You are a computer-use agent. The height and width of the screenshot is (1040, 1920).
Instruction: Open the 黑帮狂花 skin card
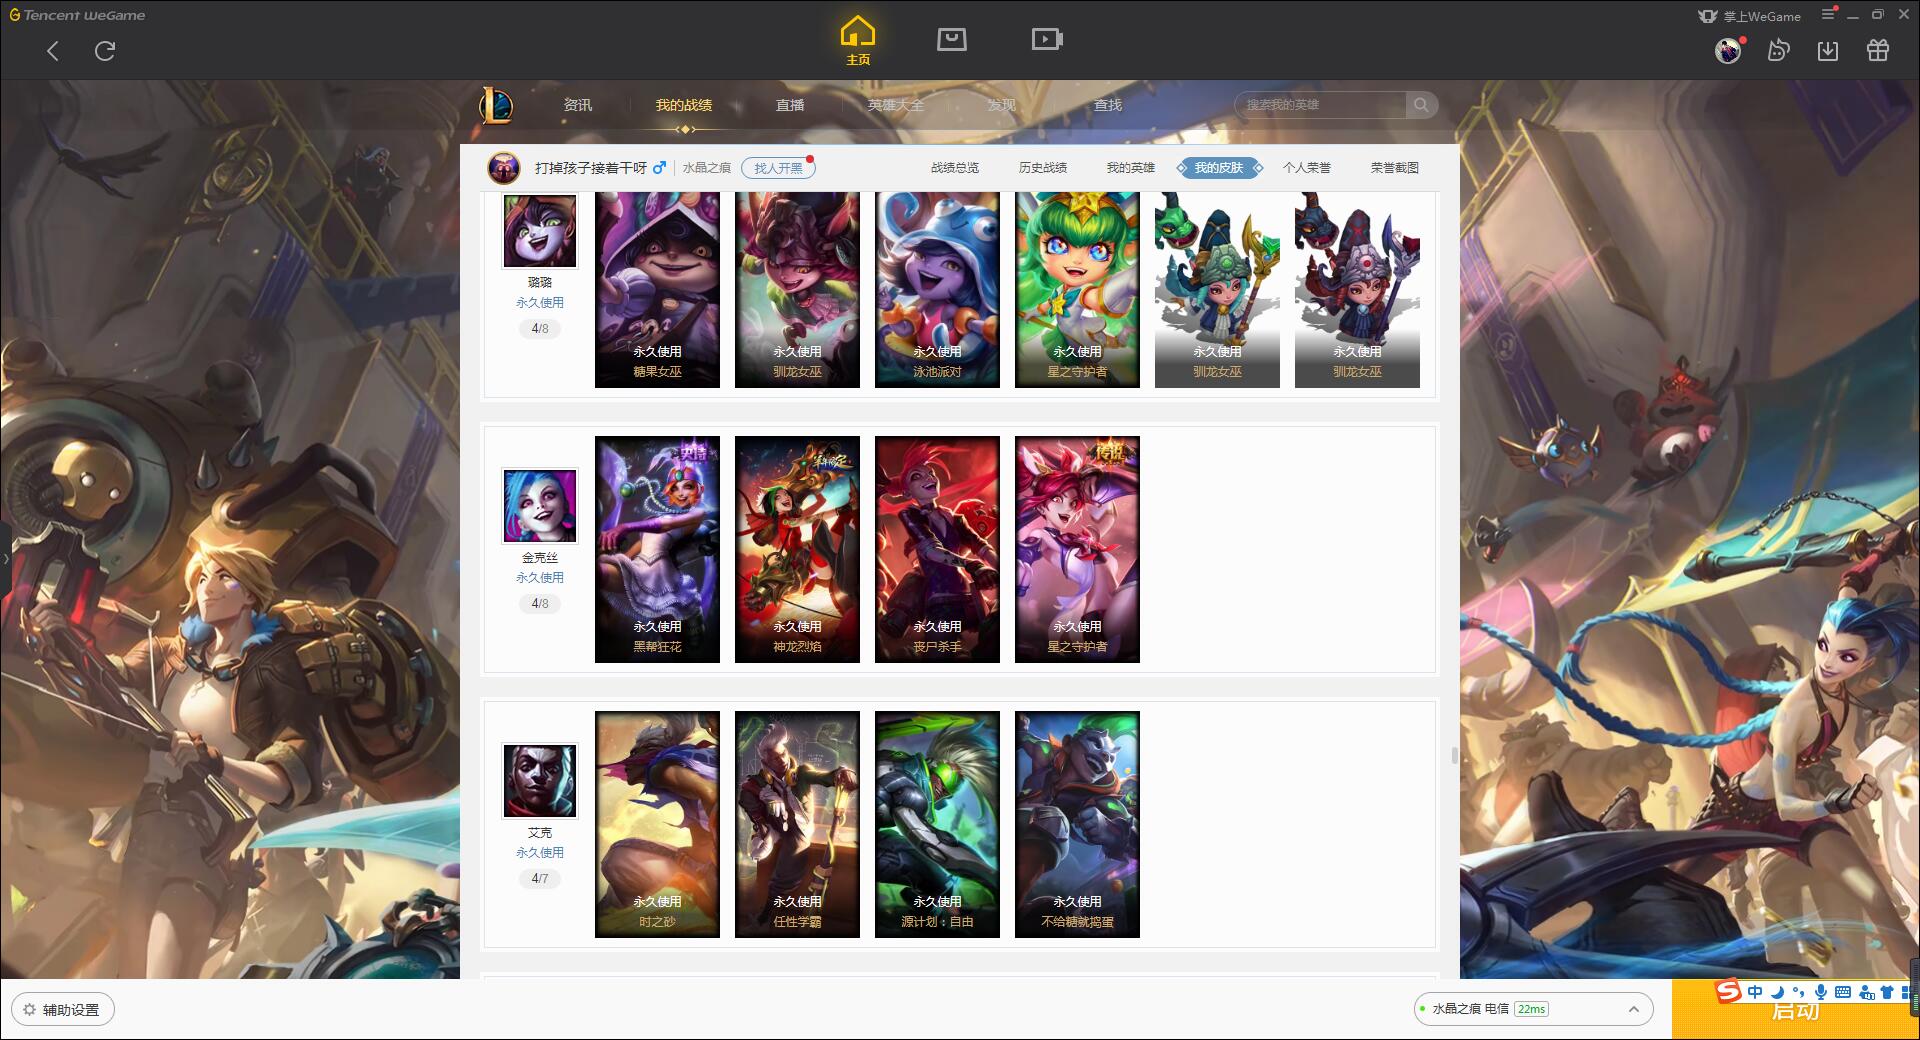657,549
